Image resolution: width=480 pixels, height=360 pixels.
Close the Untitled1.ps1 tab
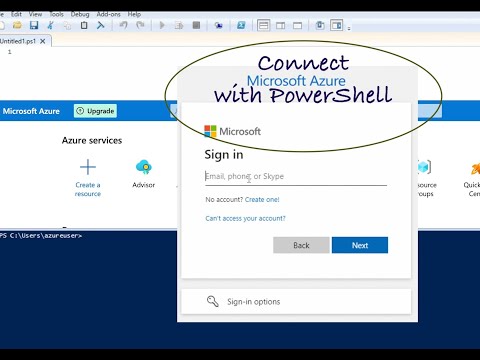coord(43,41)
